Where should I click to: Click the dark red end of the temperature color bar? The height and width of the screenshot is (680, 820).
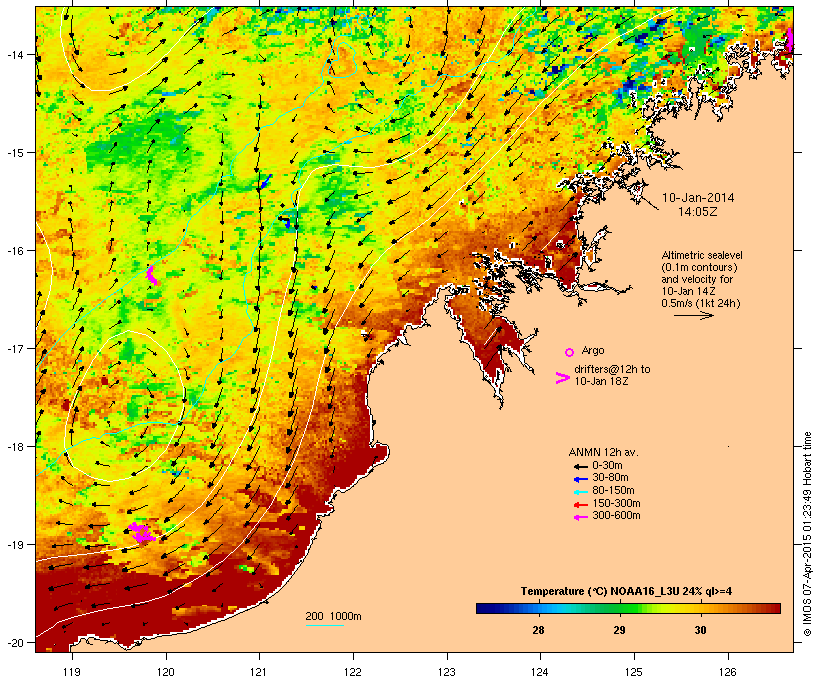click(775, 608)
